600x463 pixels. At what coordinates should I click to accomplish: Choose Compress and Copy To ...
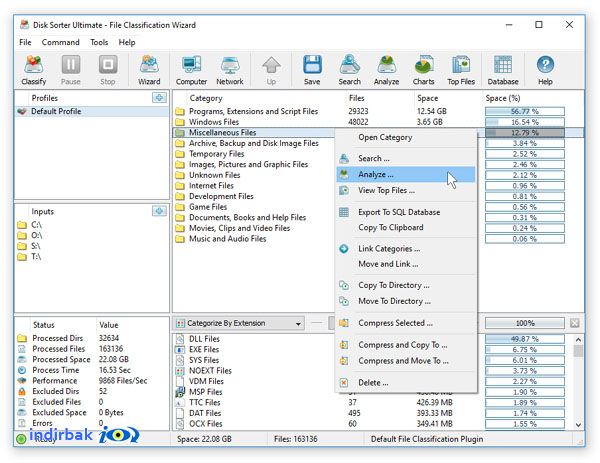406,345
